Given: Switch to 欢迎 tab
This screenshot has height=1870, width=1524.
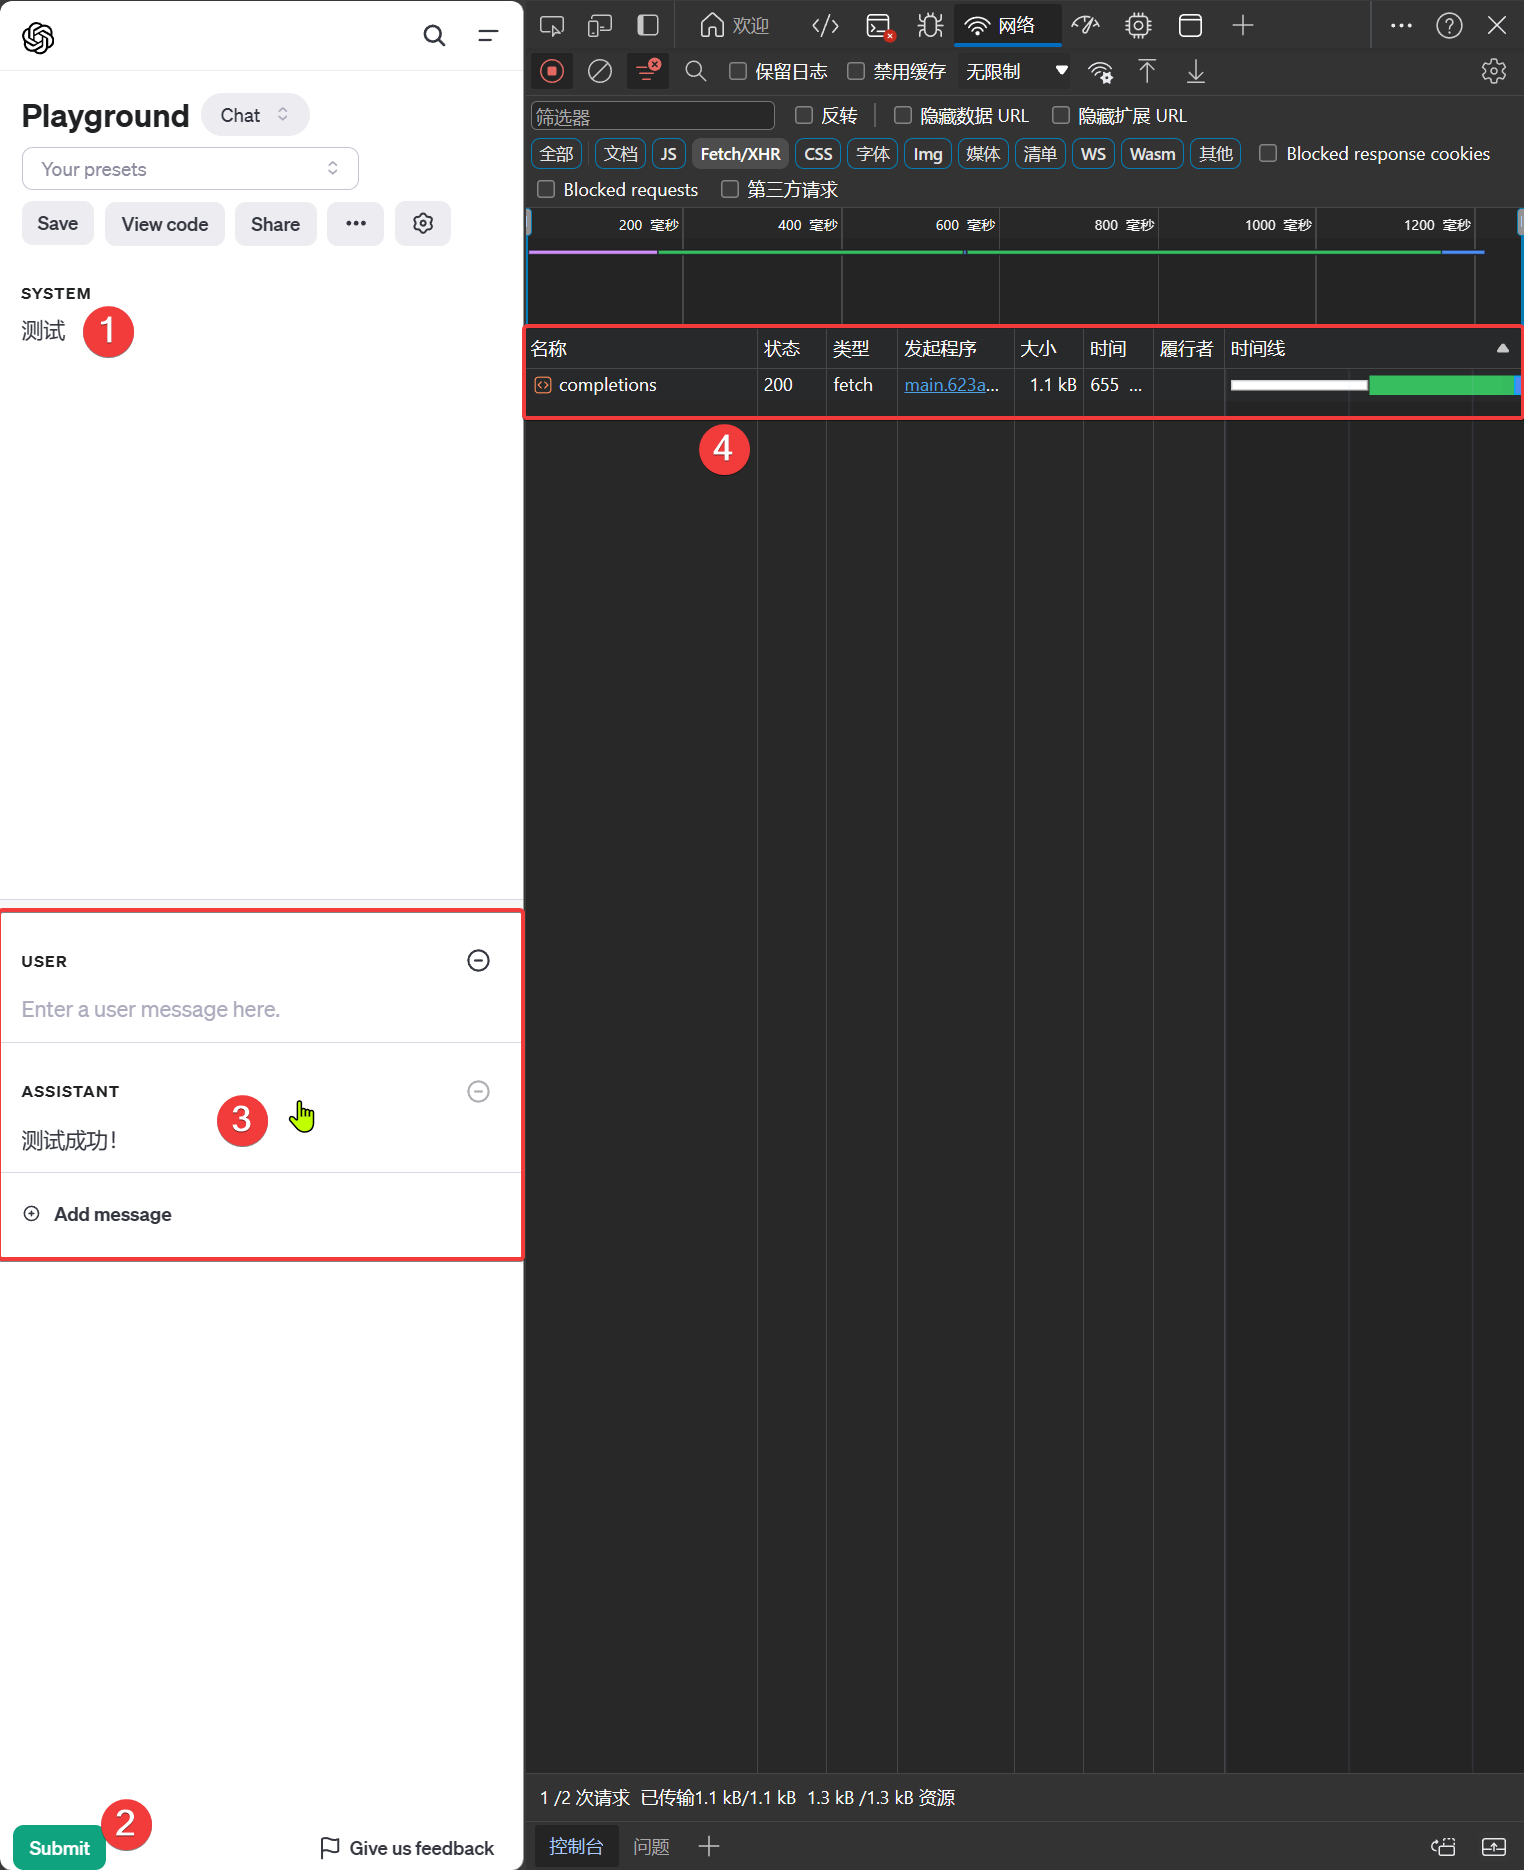Looking at the screenshot, I should (x=734, y=26).
